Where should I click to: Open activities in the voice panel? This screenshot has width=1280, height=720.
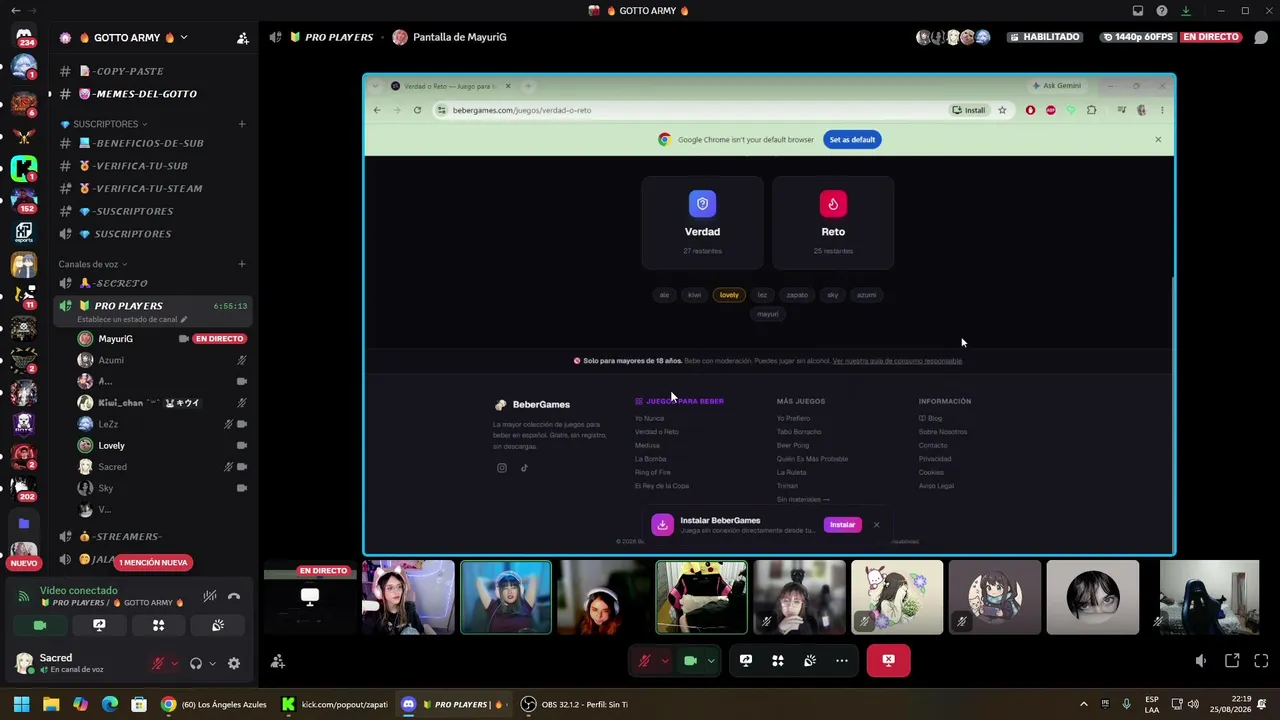click(x=158, y=625)
